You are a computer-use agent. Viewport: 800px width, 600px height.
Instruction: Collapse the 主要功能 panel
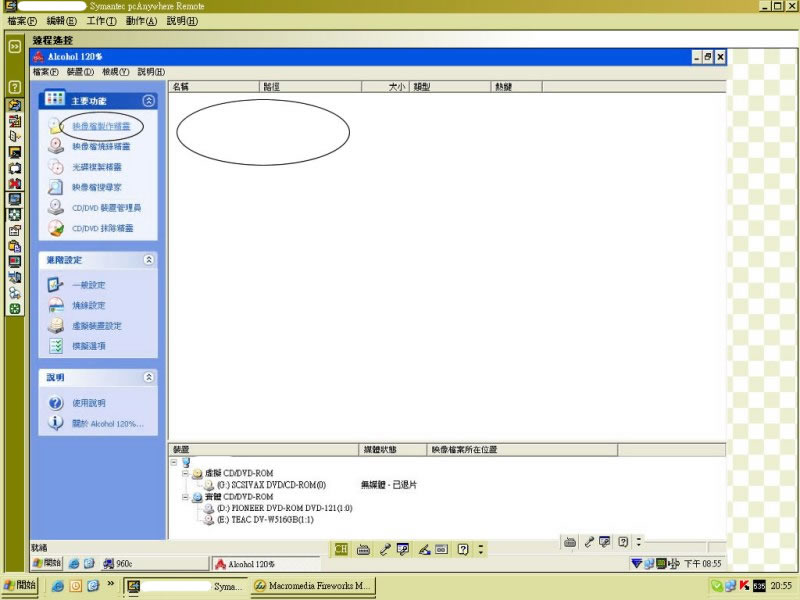click(148, 101)
